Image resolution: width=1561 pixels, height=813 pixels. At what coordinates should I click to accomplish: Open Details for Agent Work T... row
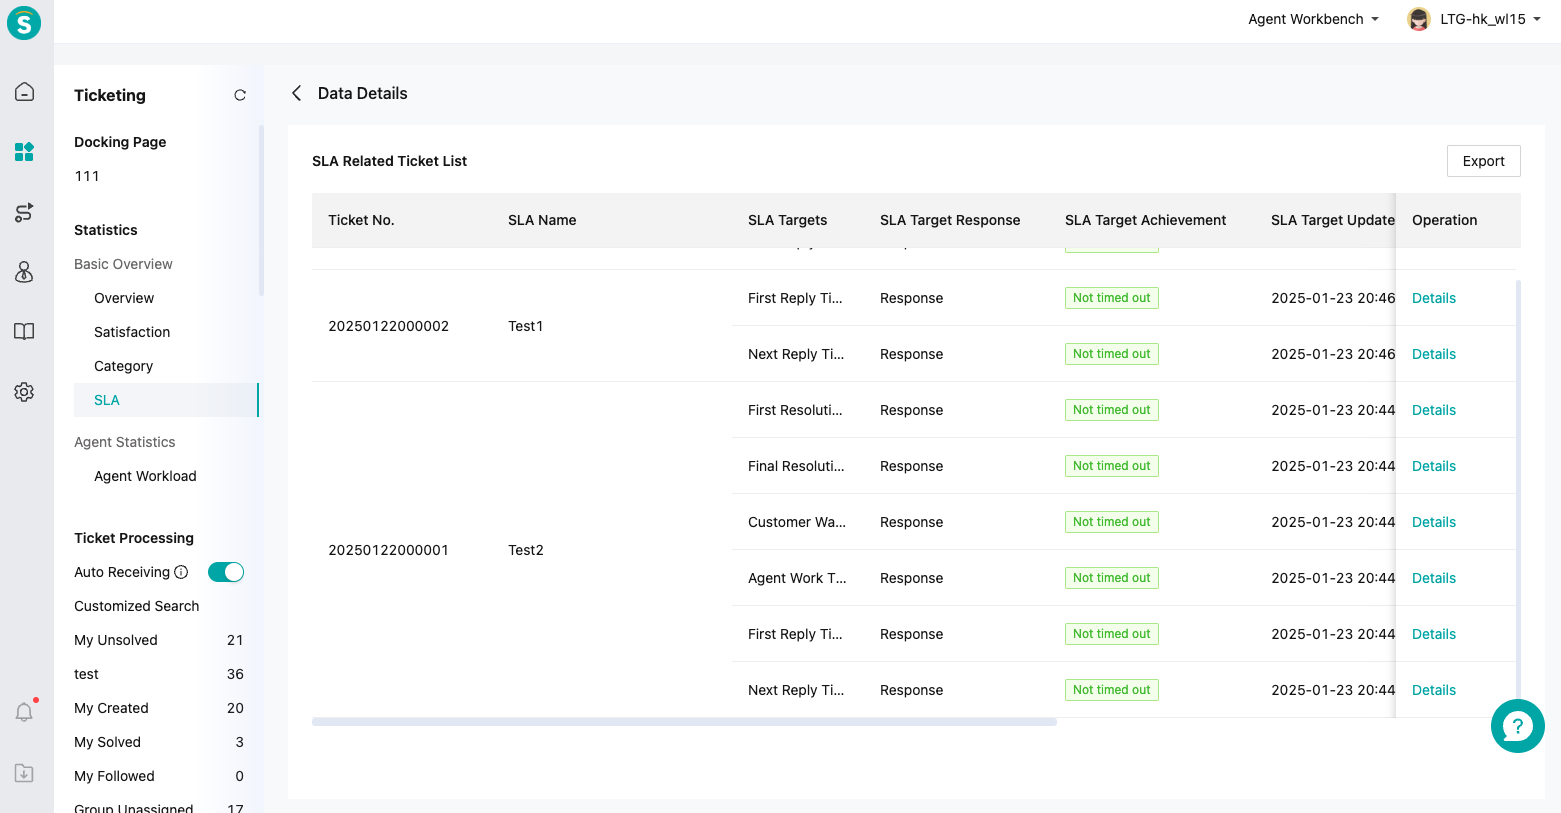point(1433,578)
